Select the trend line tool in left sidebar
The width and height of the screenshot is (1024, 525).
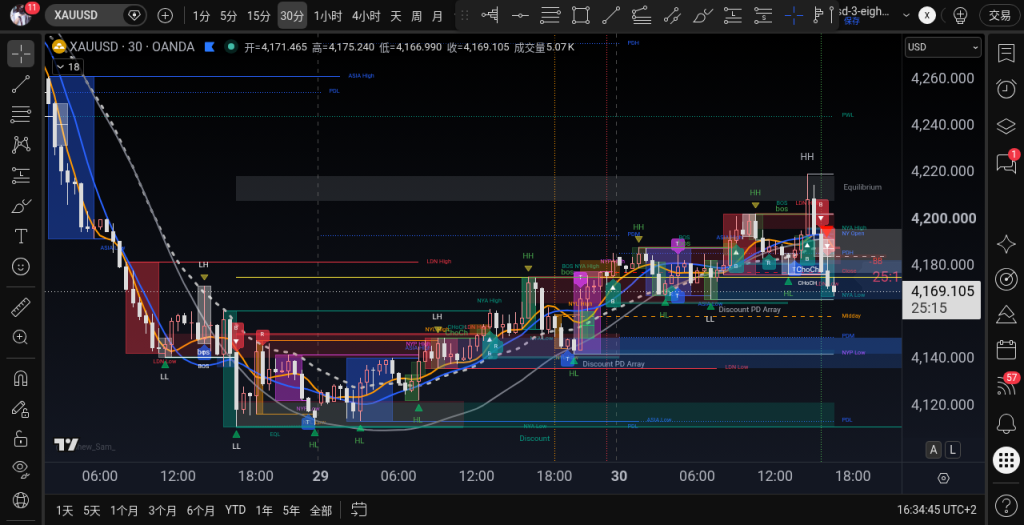click(21, 84)
